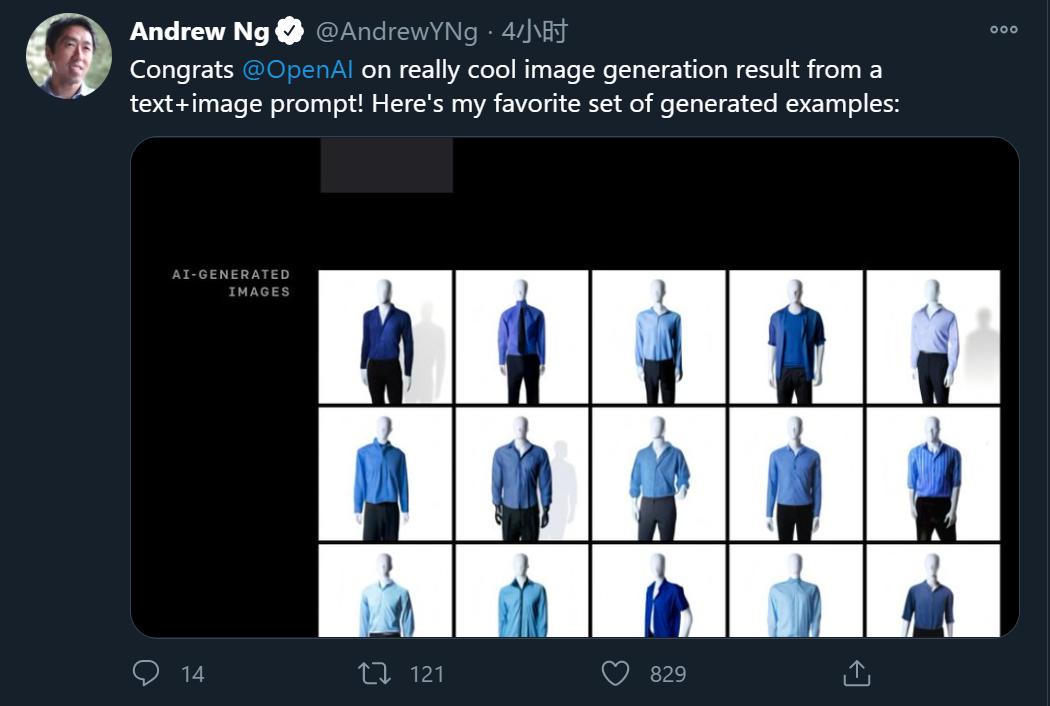This screenshot has height=706, width=1050.
Task: Click the striped blue shirt mannequin image
Action: 933,474
